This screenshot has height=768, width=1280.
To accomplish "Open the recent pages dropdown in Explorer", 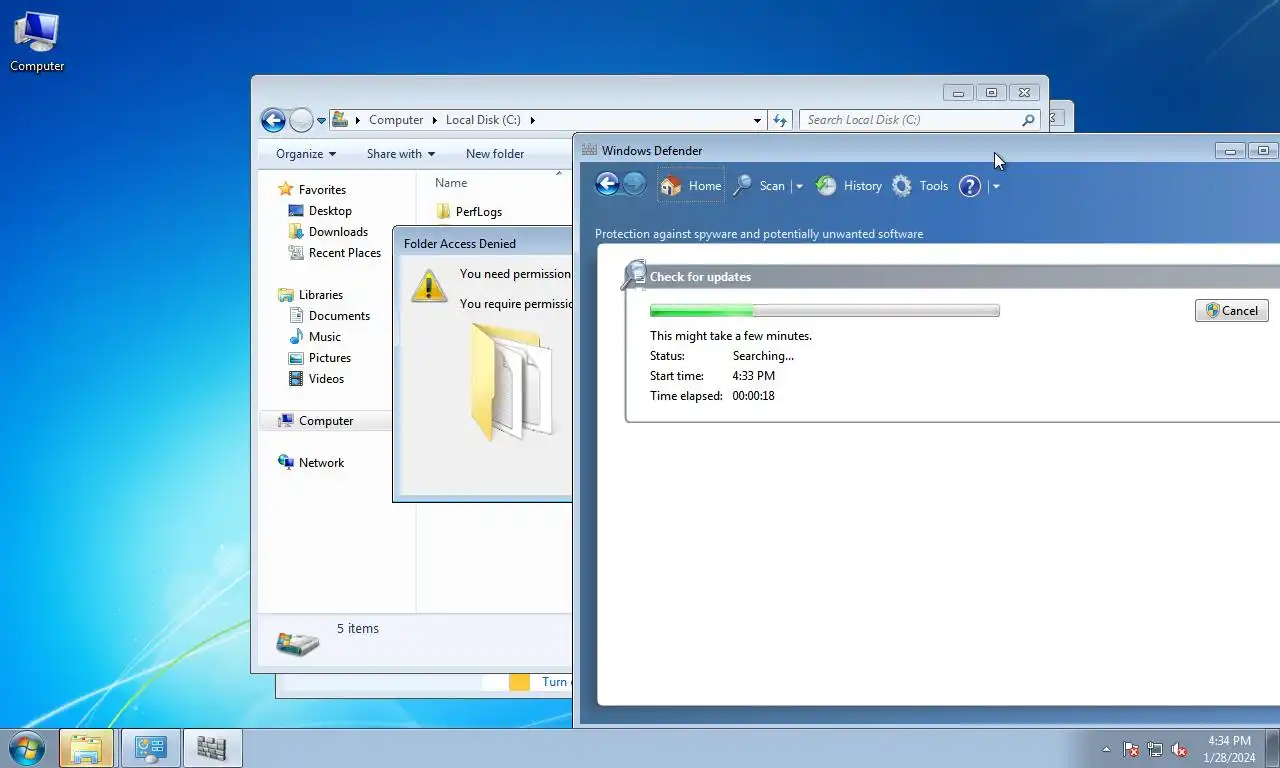I will [x=321, y=121].
